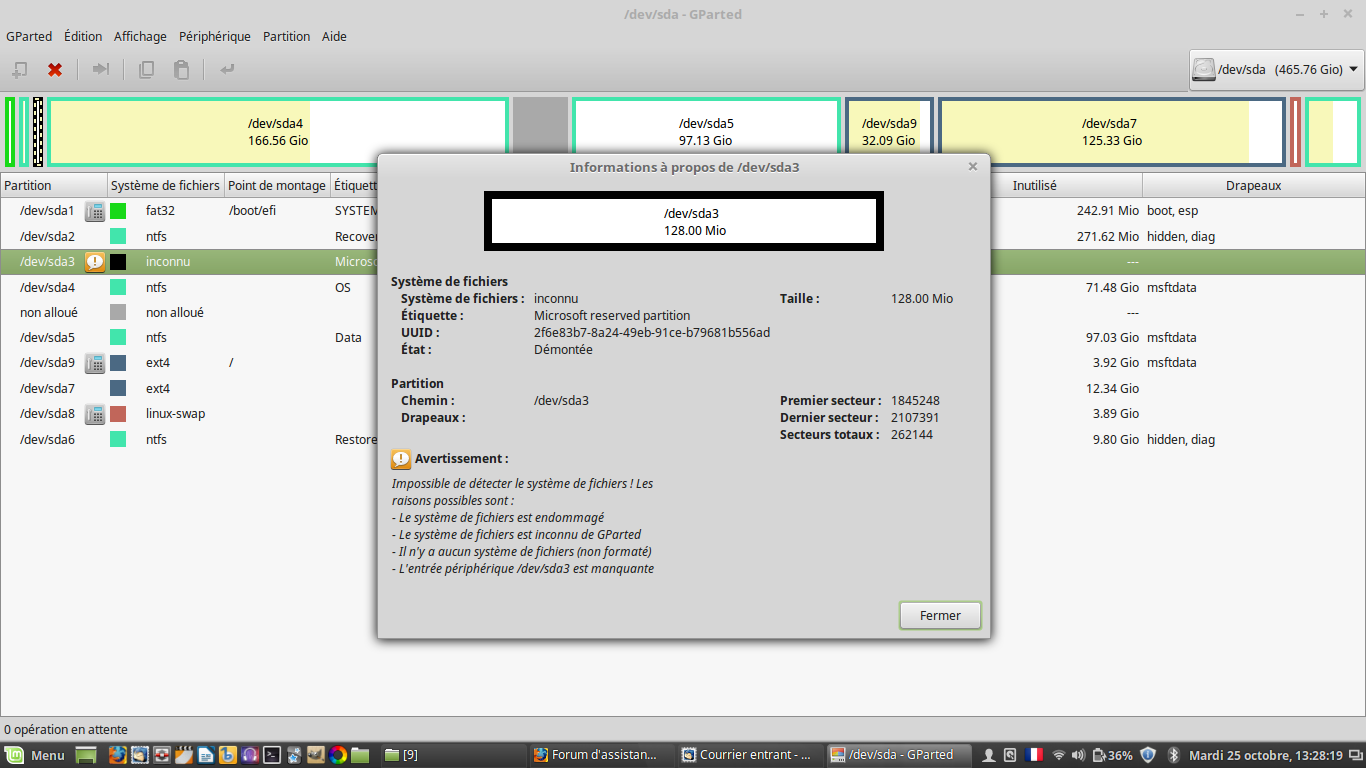Click the paste partition toolbar icon
The height and width of the screenshot is (768, 1366).
click(x=181, y=70)
